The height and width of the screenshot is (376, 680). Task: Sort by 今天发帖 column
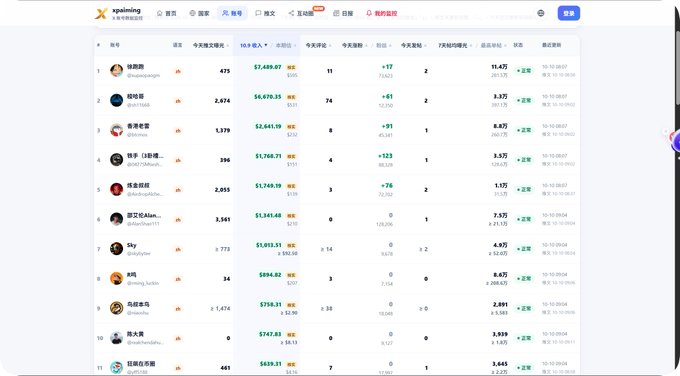point(413,45)
